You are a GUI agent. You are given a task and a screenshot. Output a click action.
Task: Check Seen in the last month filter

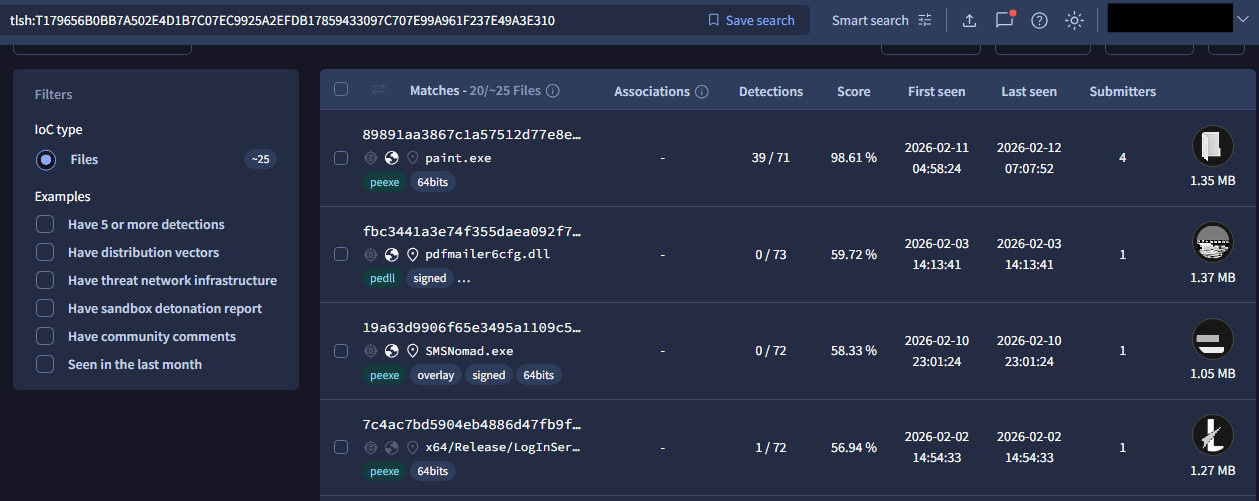click(x=45, y=365)
